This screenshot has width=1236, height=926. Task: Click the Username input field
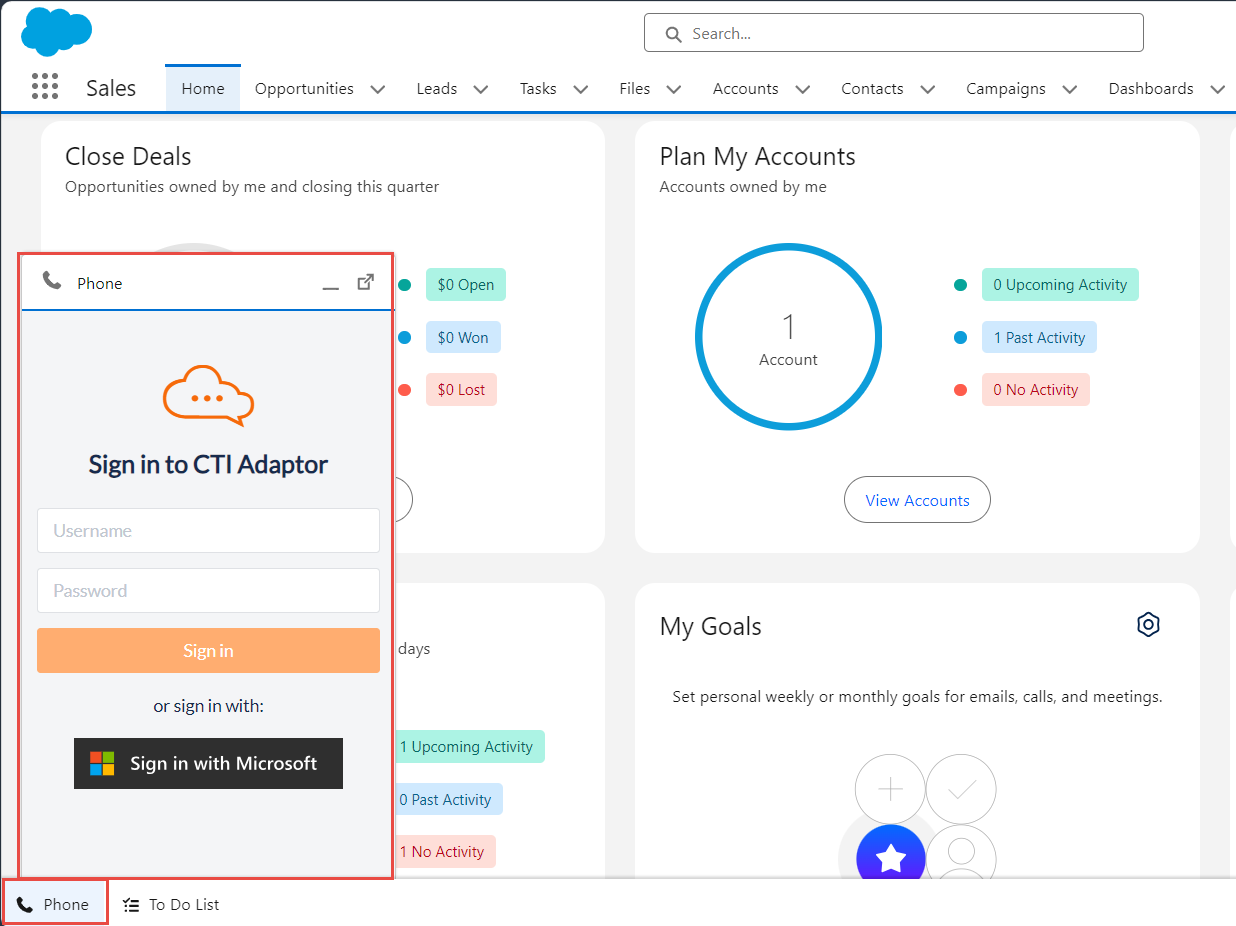point(208,530)
